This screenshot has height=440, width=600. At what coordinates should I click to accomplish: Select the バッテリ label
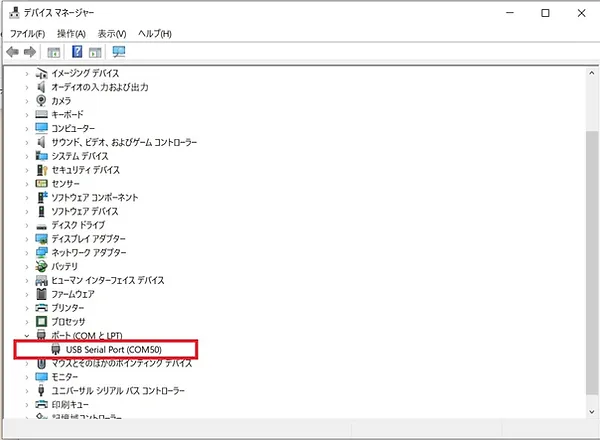click(x=65, y=266)
